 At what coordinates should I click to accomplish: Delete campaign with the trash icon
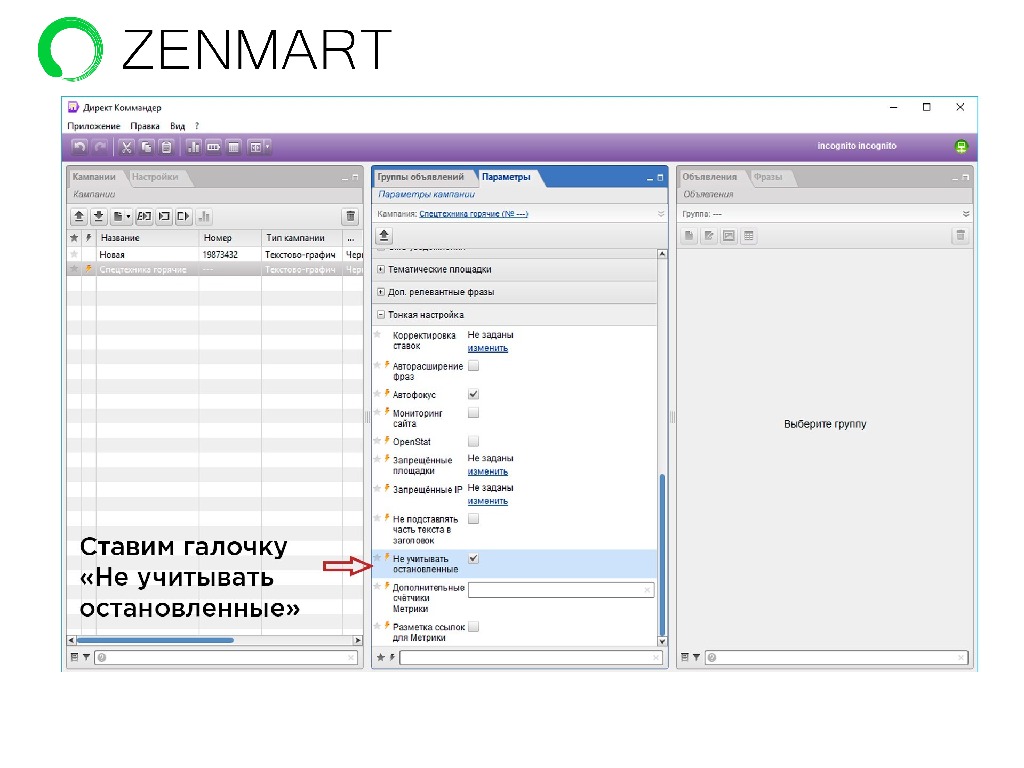pyautogui.click(x=351, y=216)
